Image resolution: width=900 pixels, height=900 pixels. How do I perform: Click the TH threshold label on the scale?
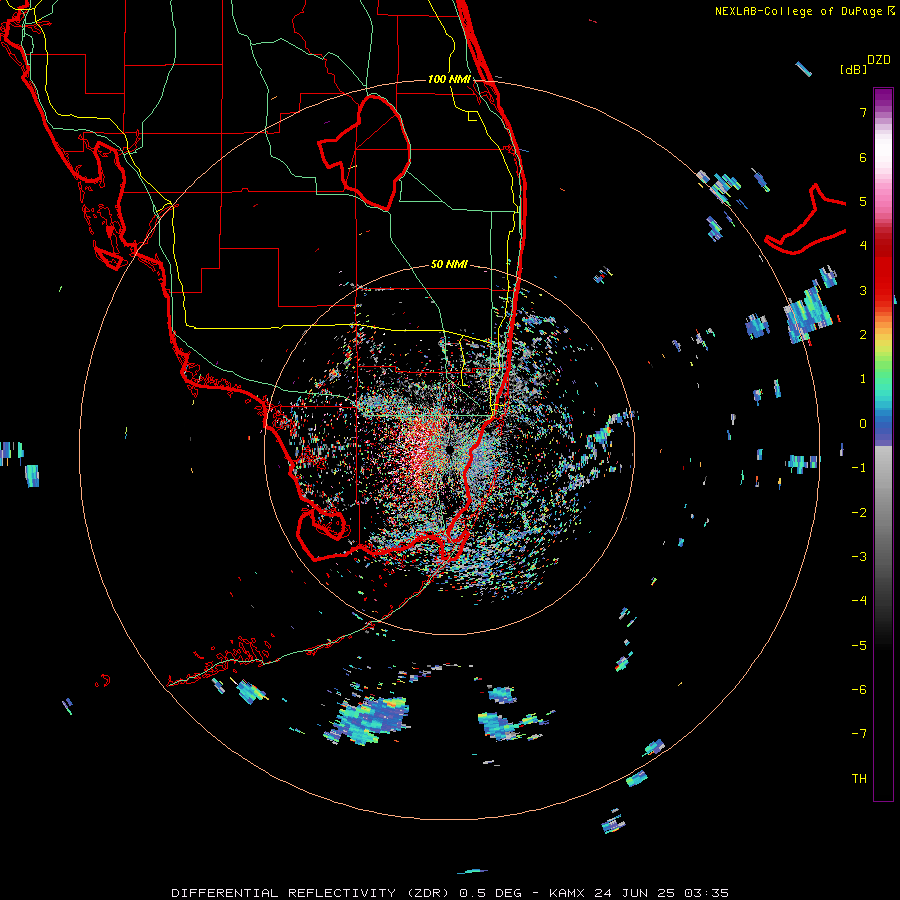coord(859,778)
